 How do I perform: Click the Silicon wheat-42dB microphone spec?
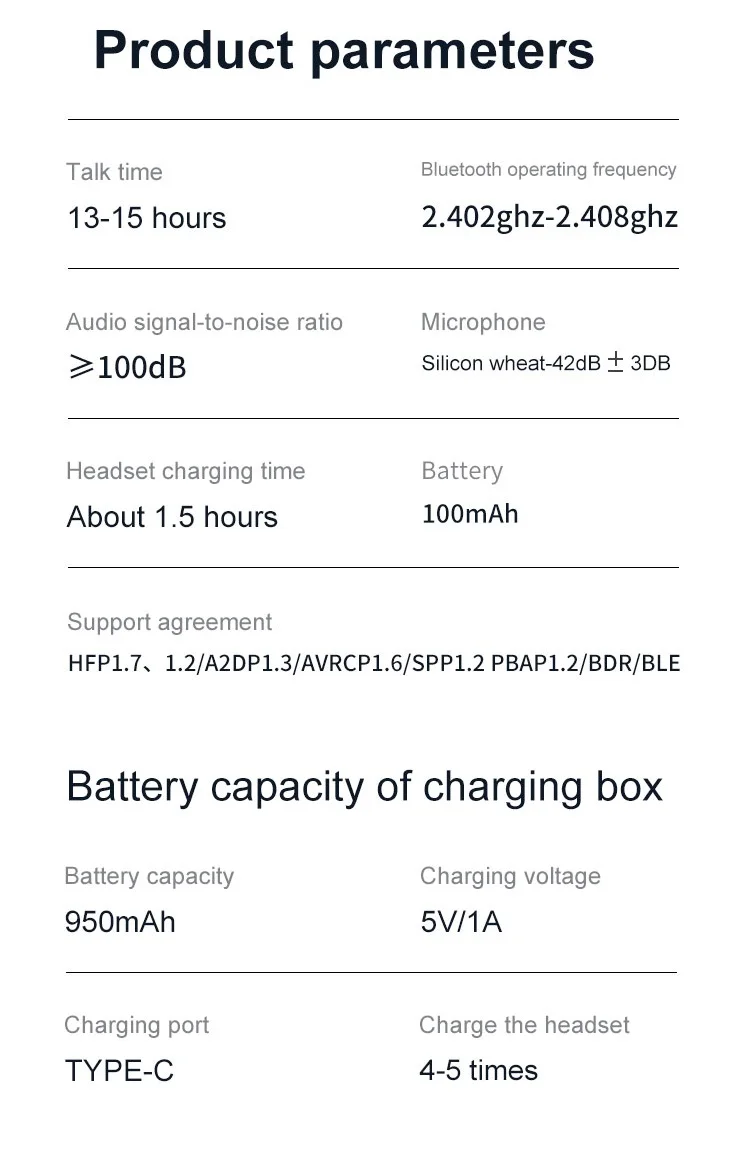(x=545, y=363)
